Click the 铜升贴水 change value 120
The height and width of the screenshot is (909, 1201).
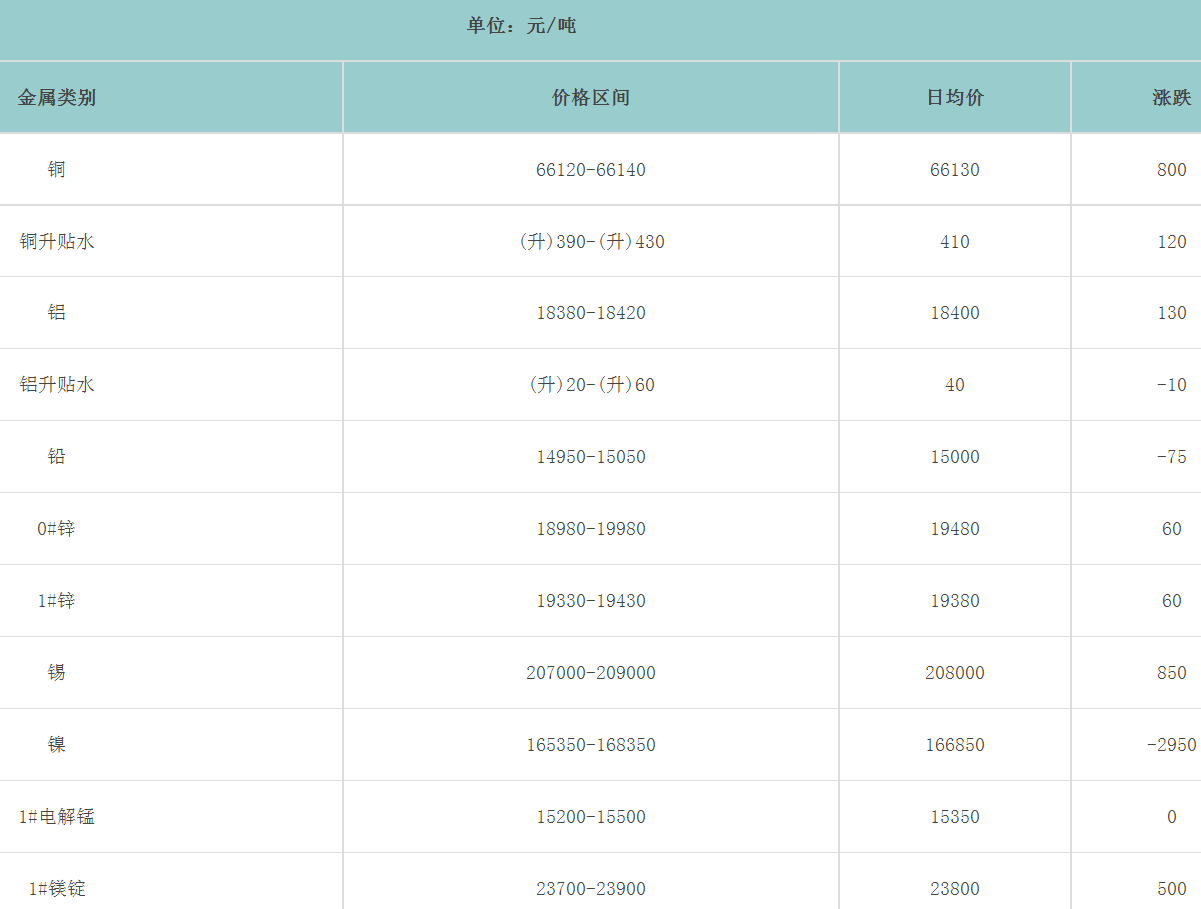pyautogui.click(x=1171, y=242)
